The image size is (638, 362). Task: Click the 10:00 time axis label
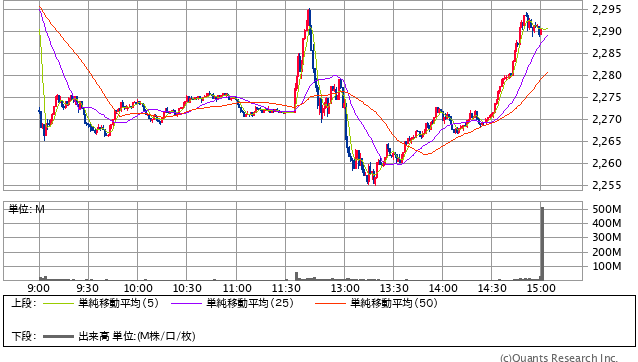(x=138, y=288)
